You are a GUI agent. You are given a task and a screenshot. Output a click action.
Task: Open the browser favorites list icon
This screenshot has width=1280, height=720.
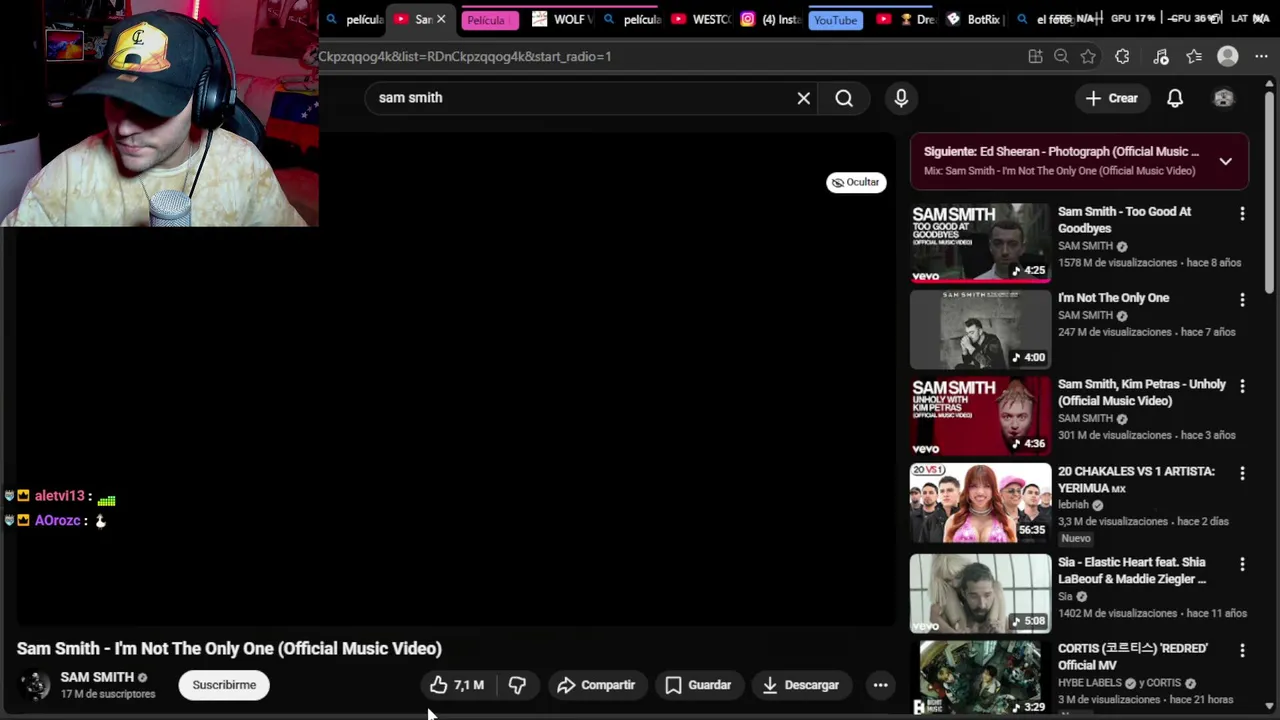(1194, 57)
